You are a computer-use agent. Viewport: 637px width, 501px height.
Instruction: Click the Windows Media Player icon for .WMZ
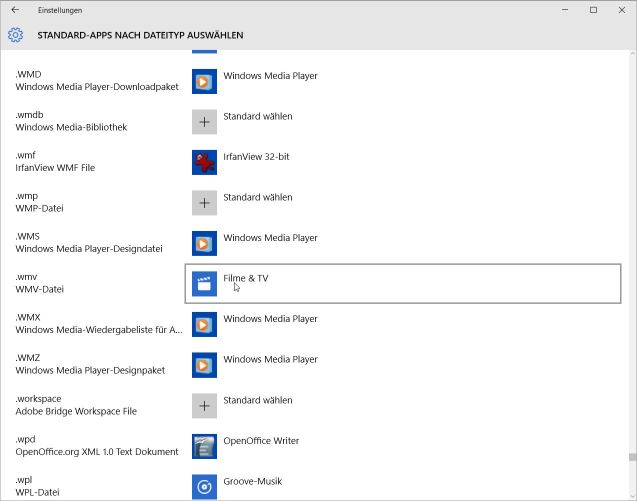(x=204, y=365)
